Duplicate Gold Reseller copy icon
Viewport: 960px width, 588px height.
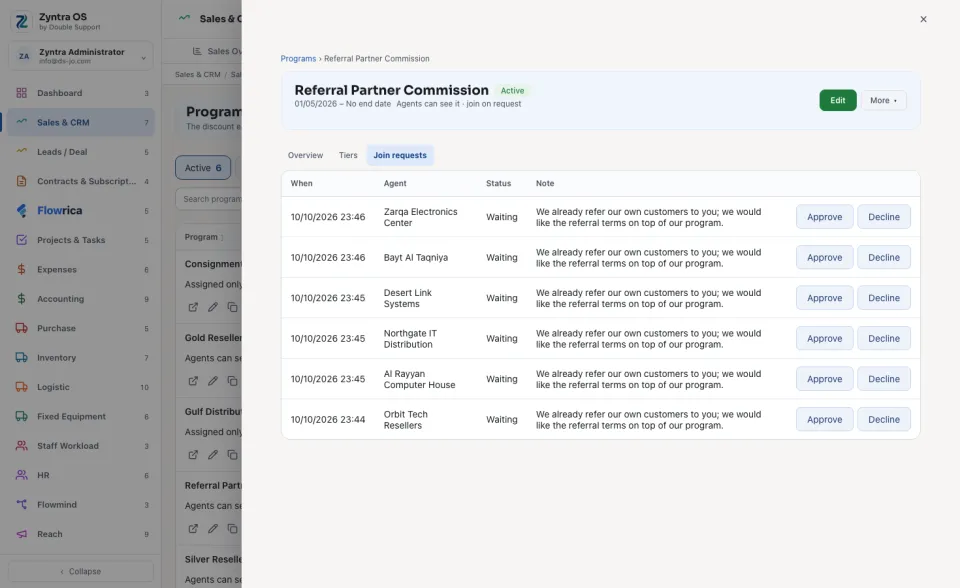coord(232,381)
